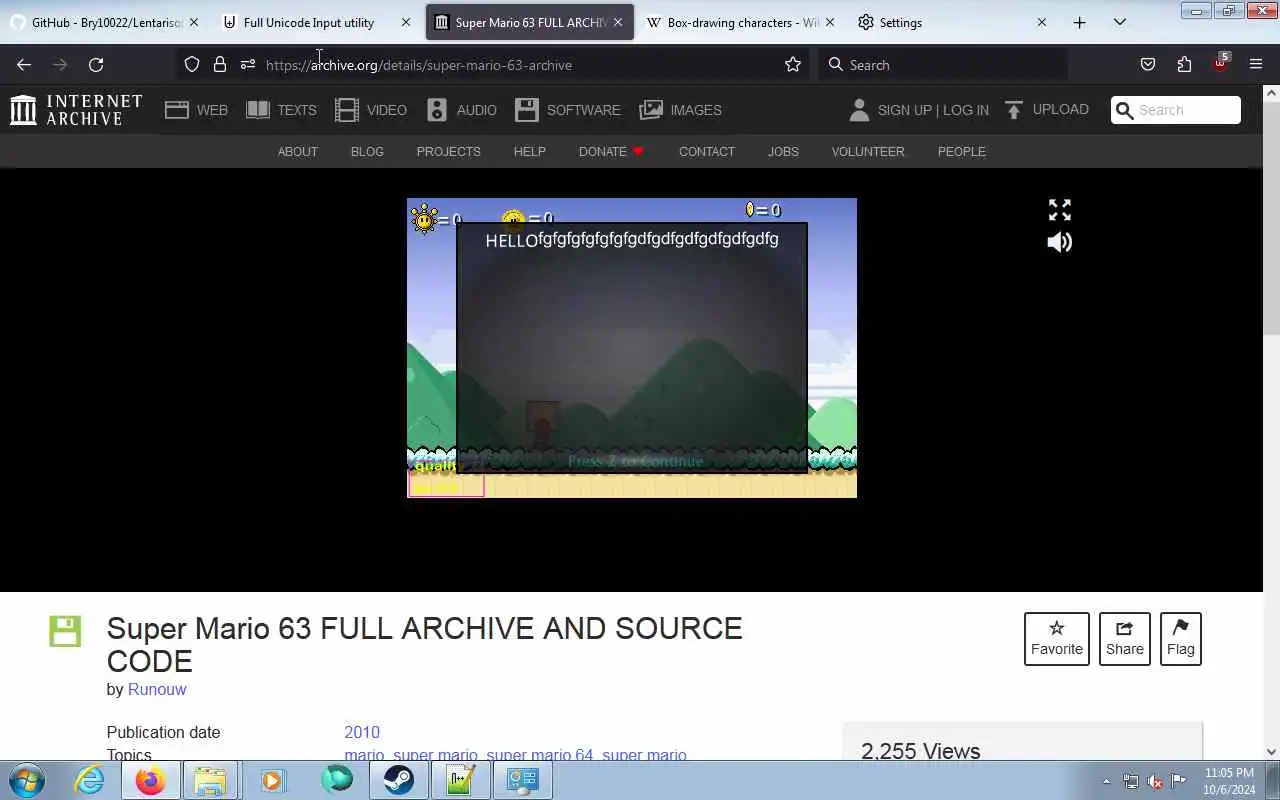Screen dimensions: 1280x800
Task: Favorite this archive item
Action: (1057, 639)
